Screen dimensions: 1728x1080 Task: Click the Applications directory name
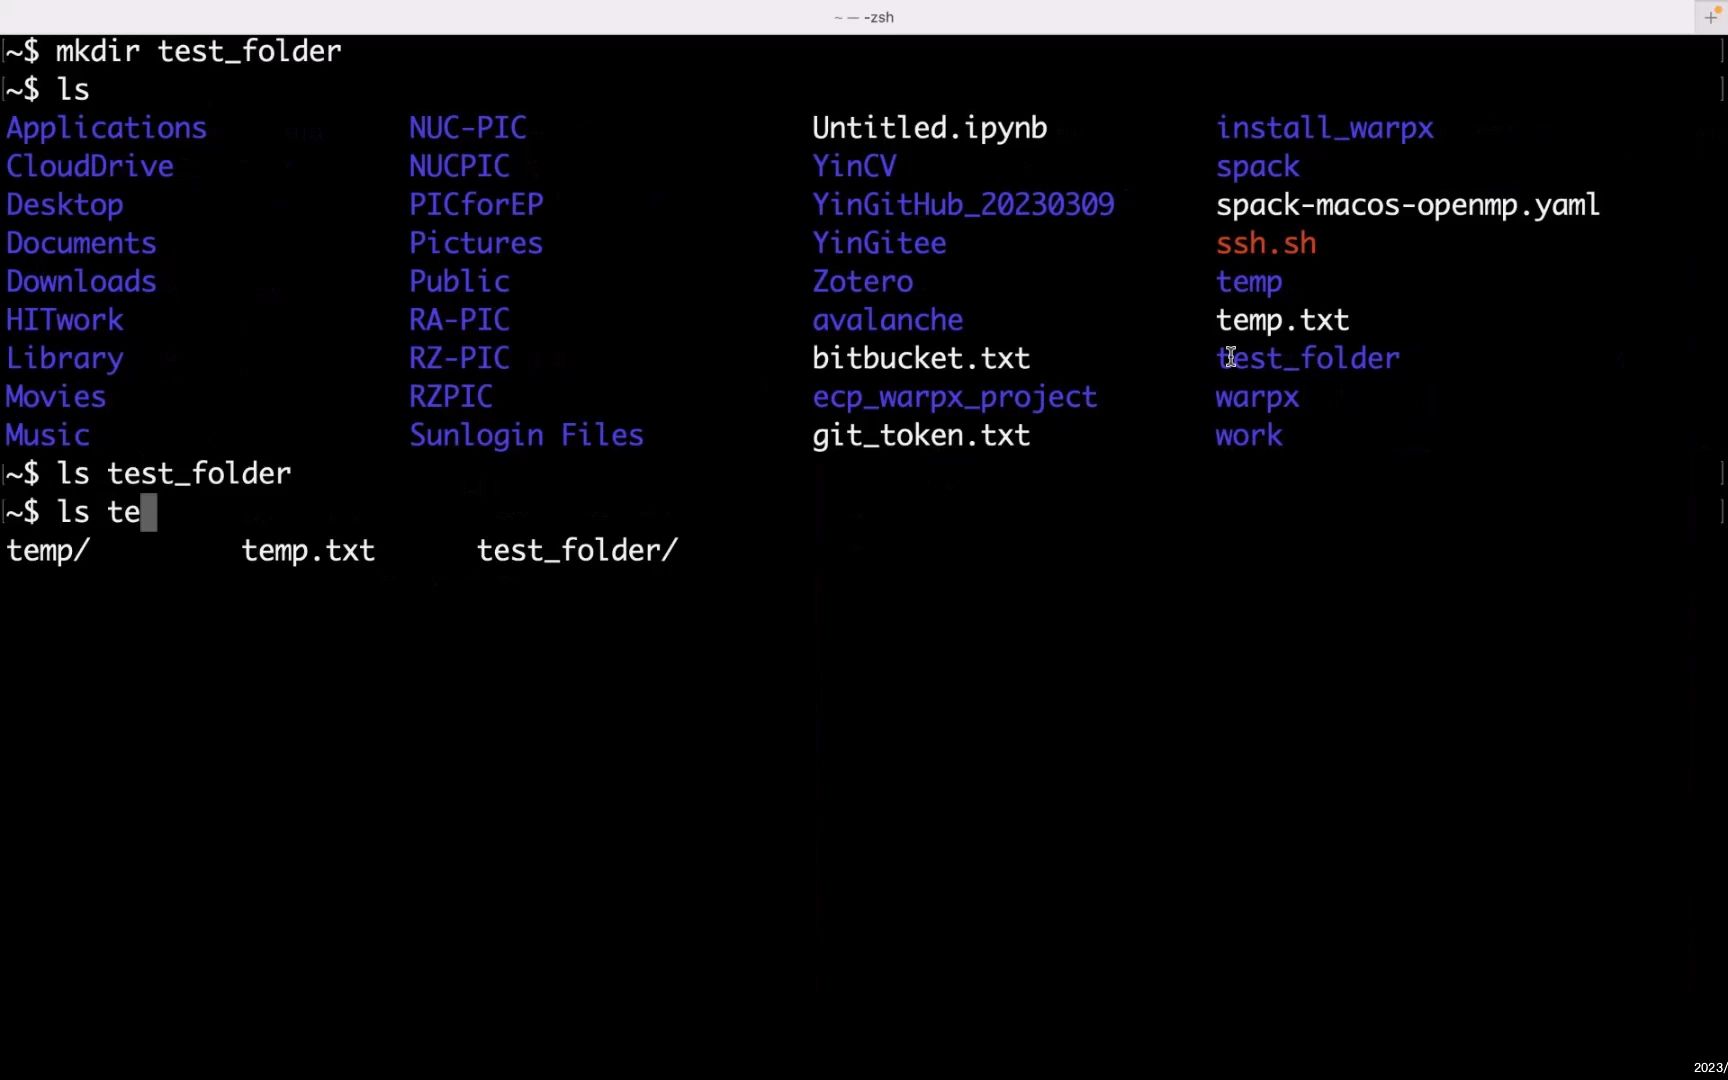(106, 128)
